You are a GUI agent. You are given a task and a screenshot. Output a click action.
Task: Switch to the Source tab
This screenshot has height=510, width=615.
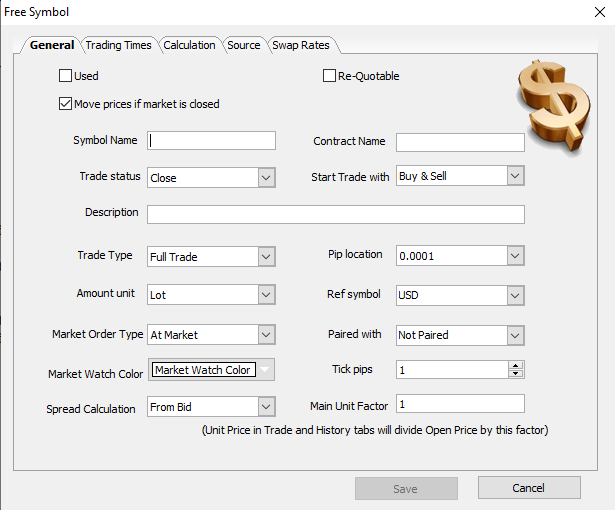click(244, 45)
